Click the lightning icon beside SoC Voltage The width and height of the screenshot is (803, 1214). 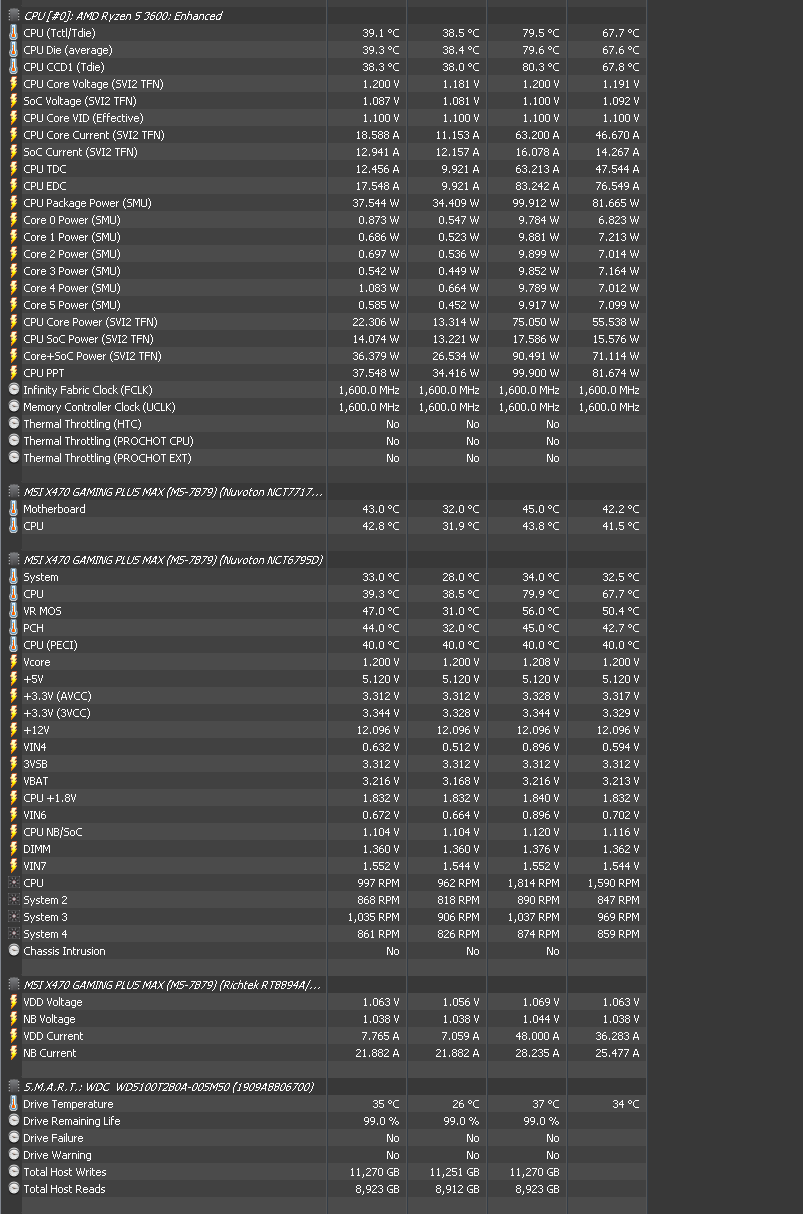point(14,101)
